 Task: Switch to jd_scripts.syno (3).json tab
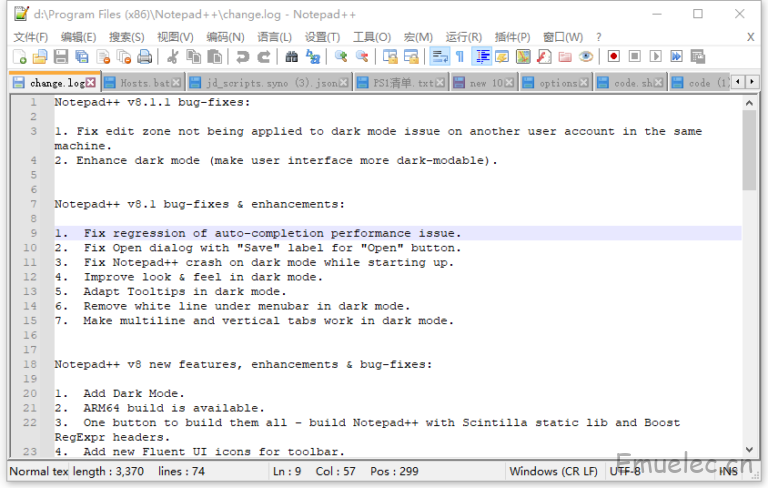click(269, 83)
